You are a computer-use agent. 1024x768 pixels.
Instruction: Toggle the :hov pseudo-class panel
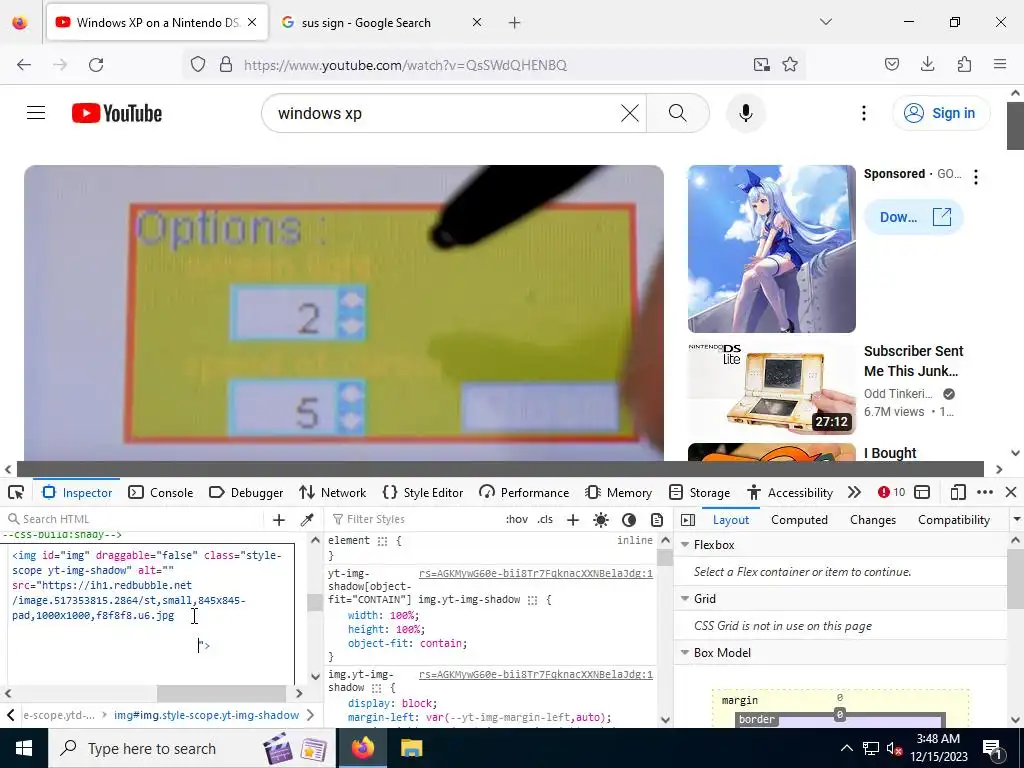[517, 519]
